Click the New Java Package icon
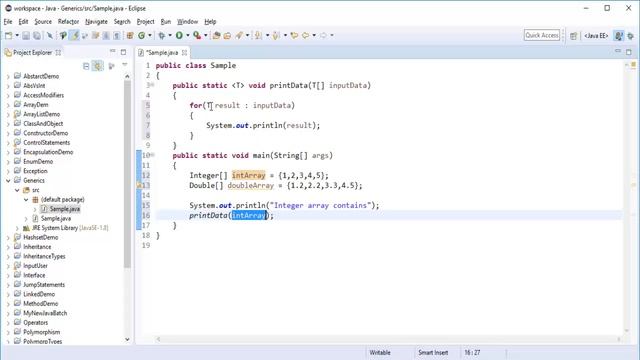The height and width of the screenshot is (360, 640). 130,36
